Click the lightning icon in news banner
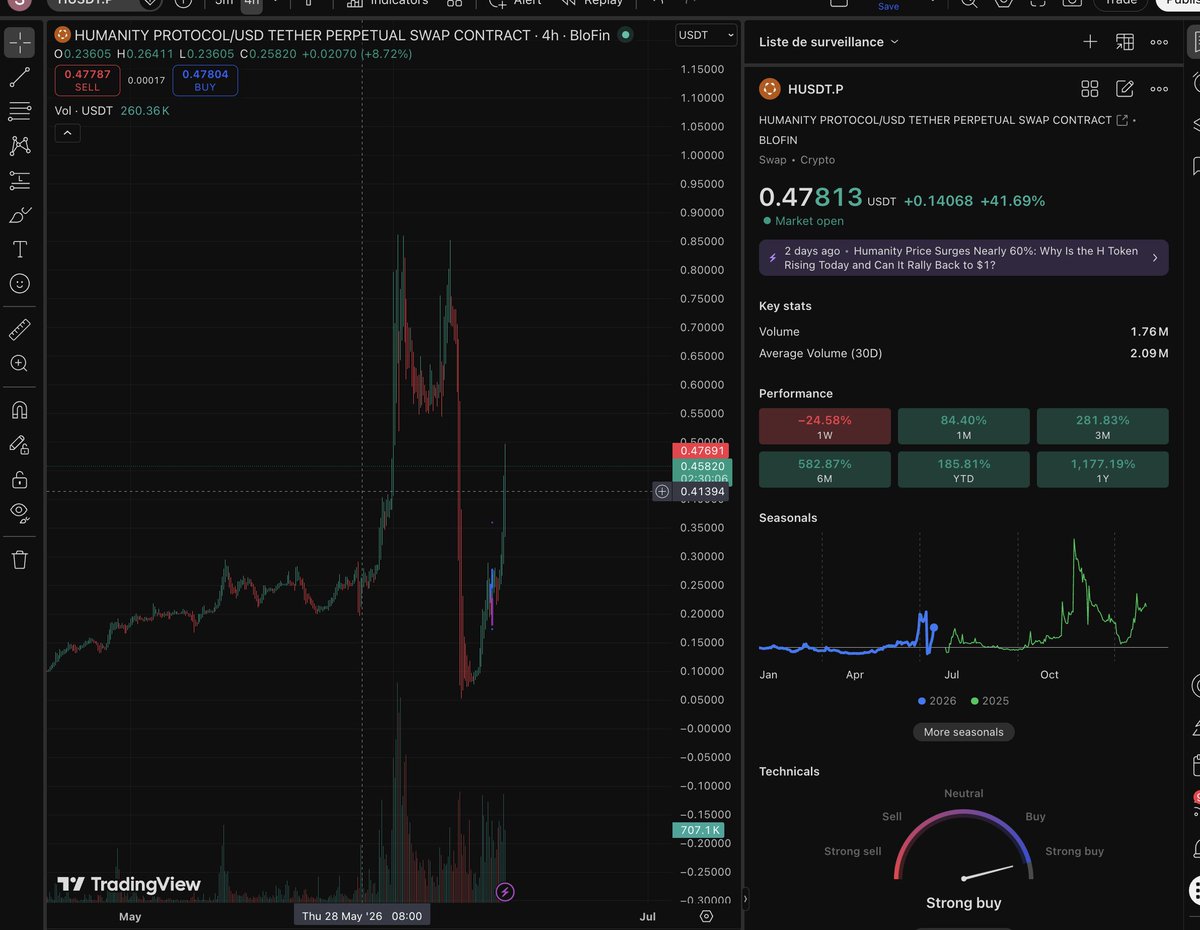The height and width of the screenshot is (930, 1200). pos(772,258)
